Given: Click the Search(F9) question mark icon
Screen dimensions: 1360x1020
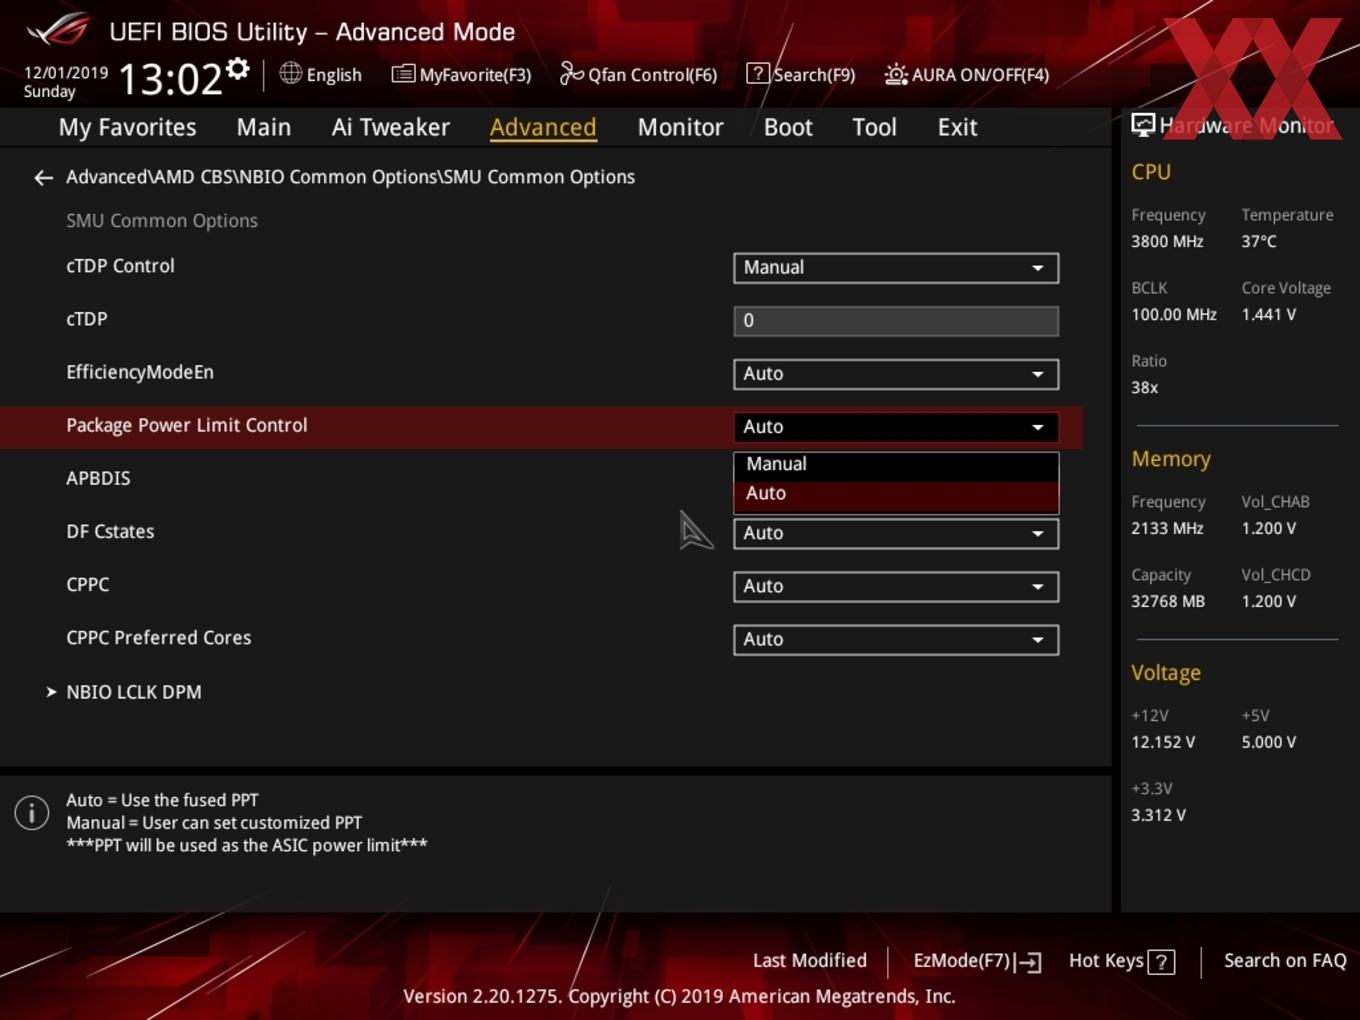Looking at the screenshot, I should (758, 73).
